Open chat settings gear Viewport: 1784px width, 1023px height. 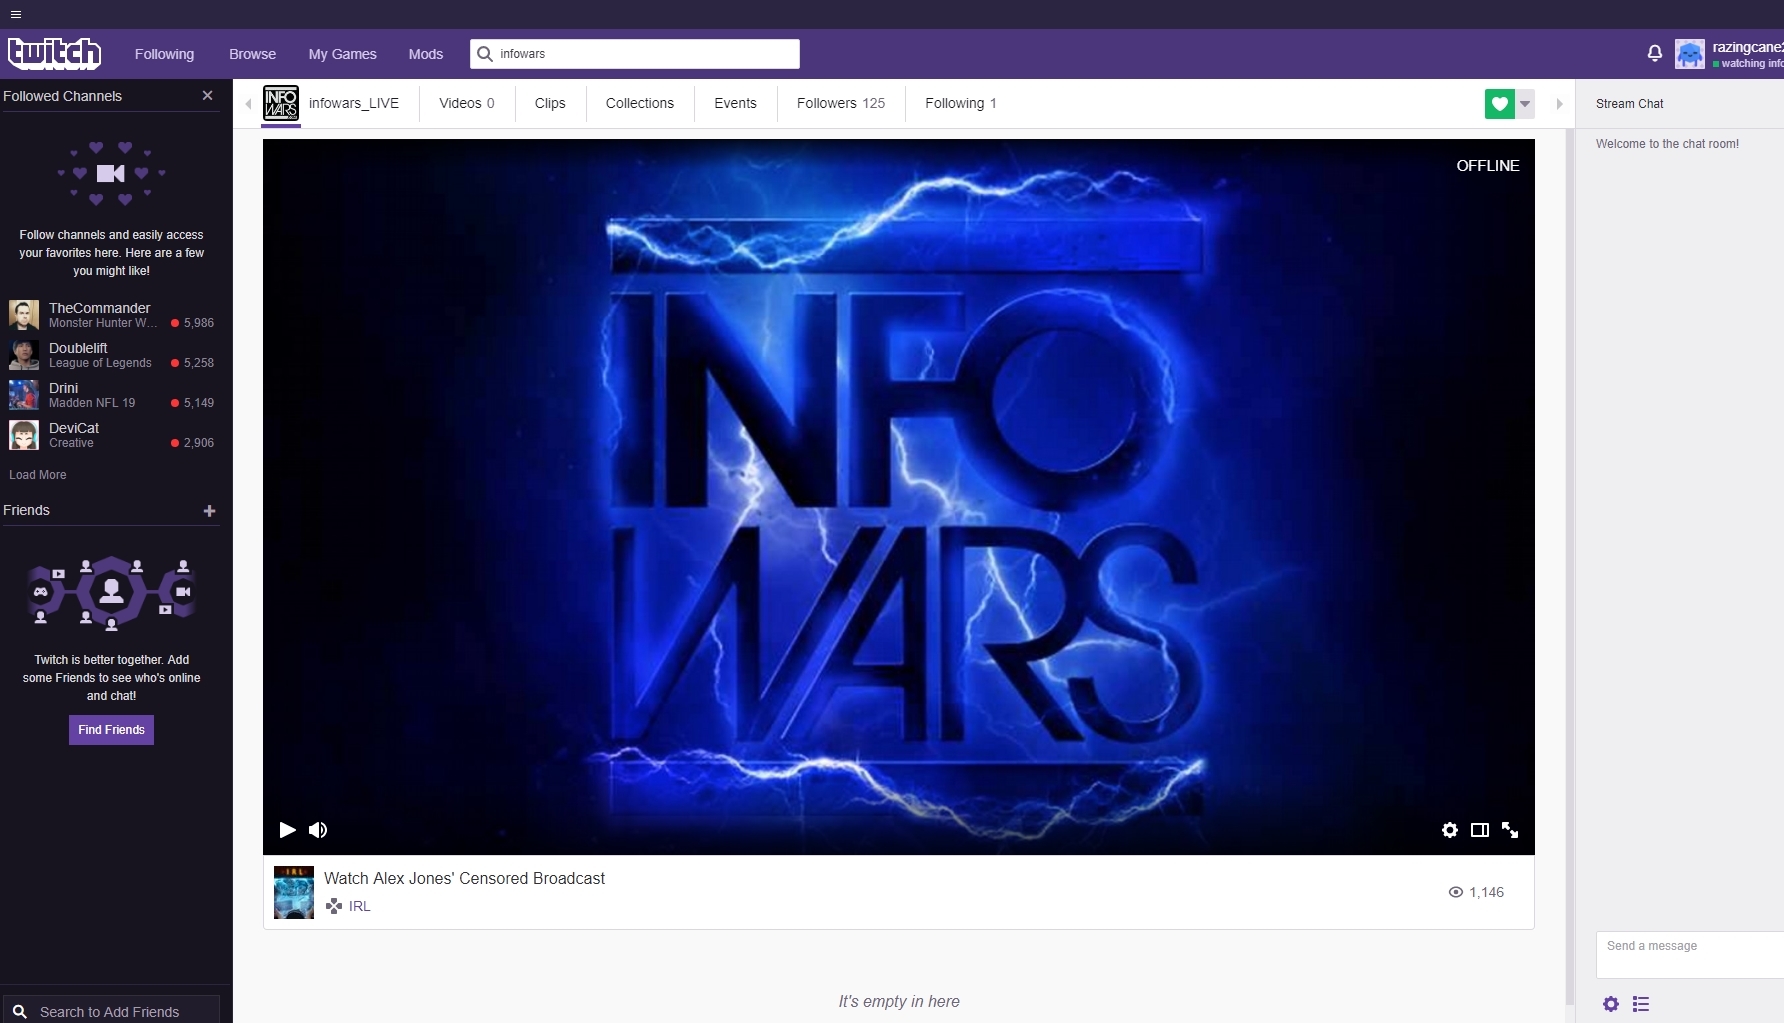(x=1611, y=1004)
